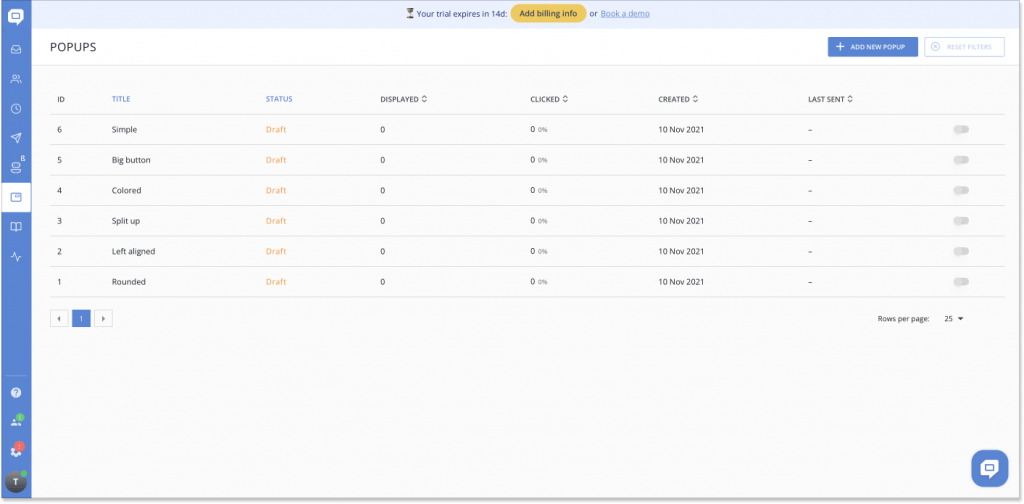Go to next page arrow in pagination
The width and height of the screenshot is (1024, 504).
[103, 319]
